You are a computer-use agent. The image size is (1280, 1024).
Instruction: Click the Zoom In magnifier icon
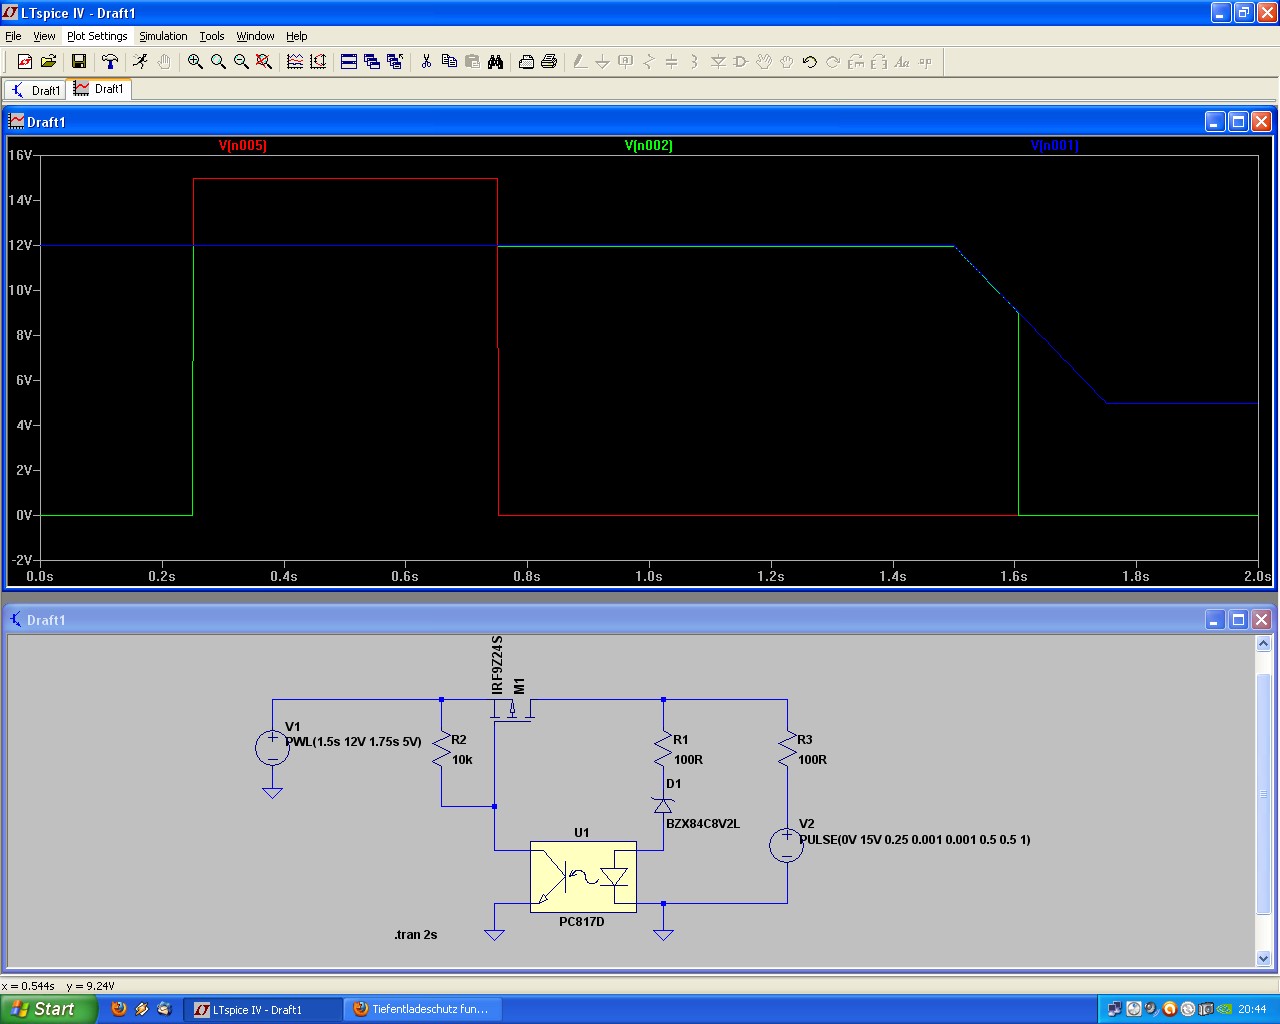[195, 62]
